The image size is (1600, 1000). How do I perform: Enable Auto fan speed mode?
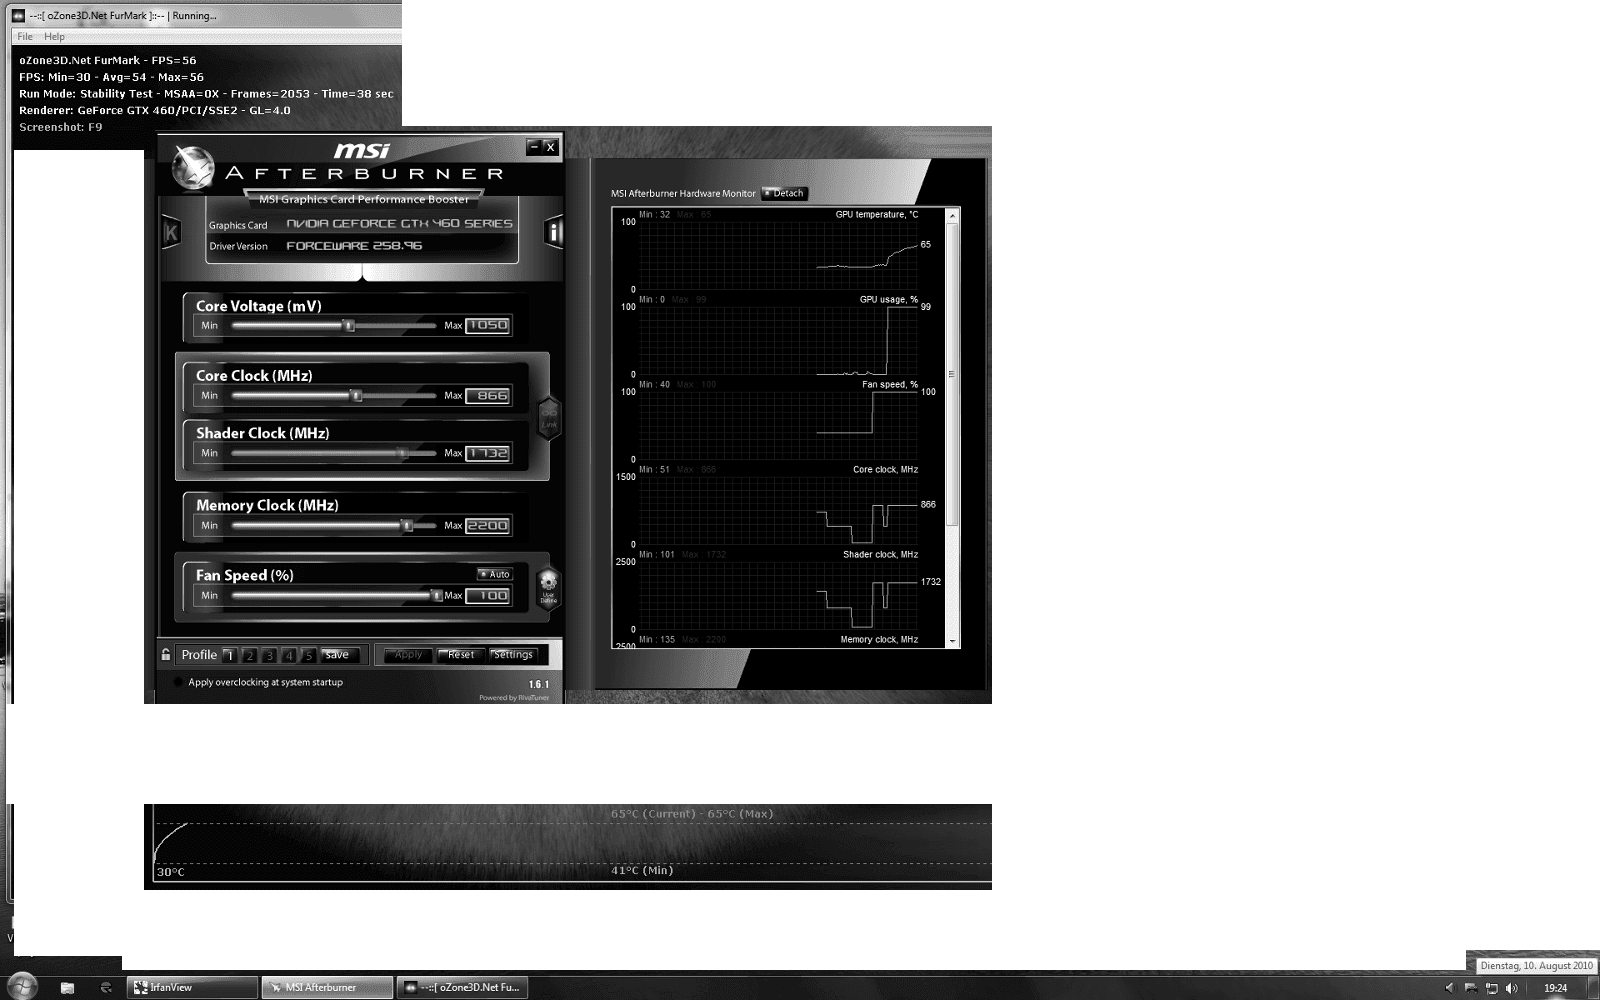pyautogui.click(x=495, y=574)
